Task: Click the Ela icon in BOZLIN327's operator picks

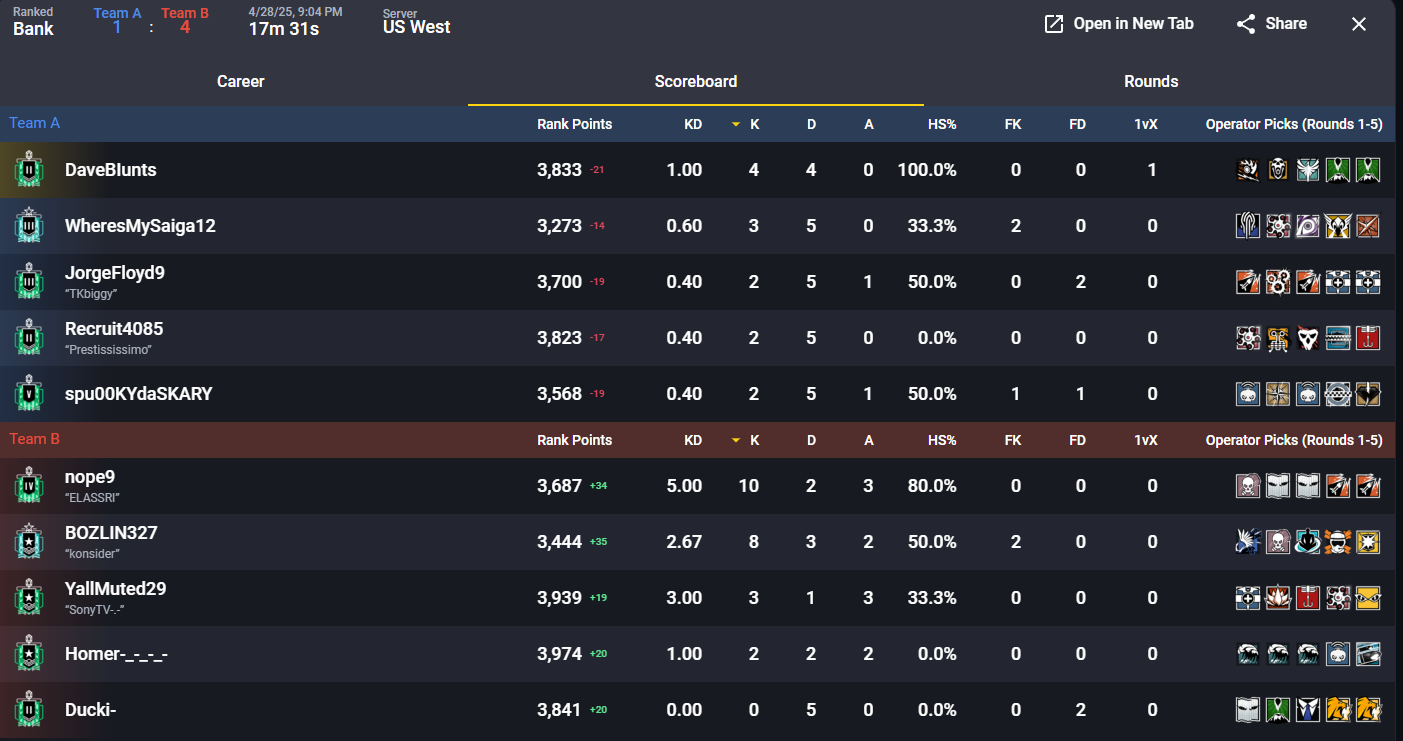Action: [x=1248, y=541]
